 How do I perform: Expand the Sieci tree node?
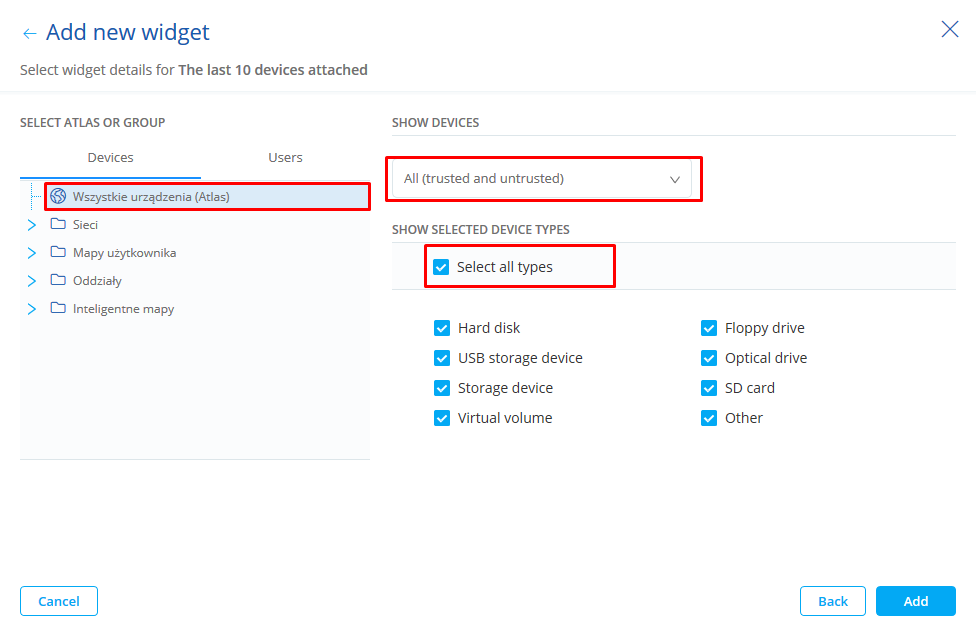tap(31, 224)
